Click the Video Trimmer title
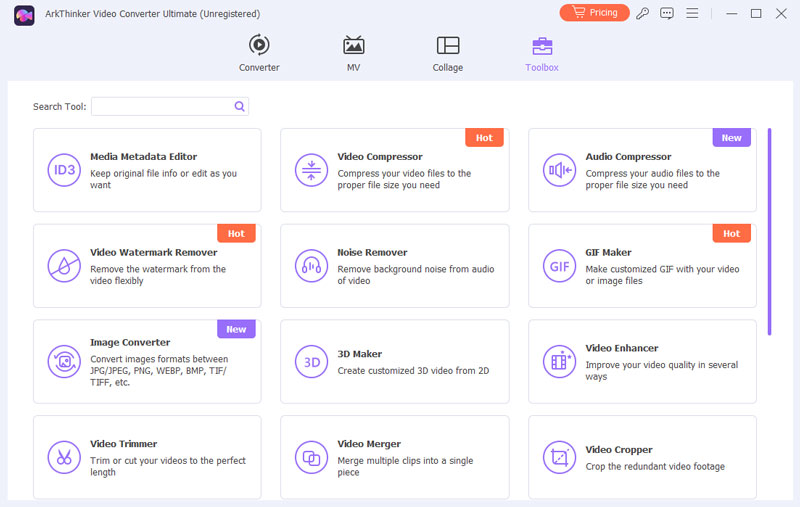This screenshot has height=507, width=800. tap(123, 444)
